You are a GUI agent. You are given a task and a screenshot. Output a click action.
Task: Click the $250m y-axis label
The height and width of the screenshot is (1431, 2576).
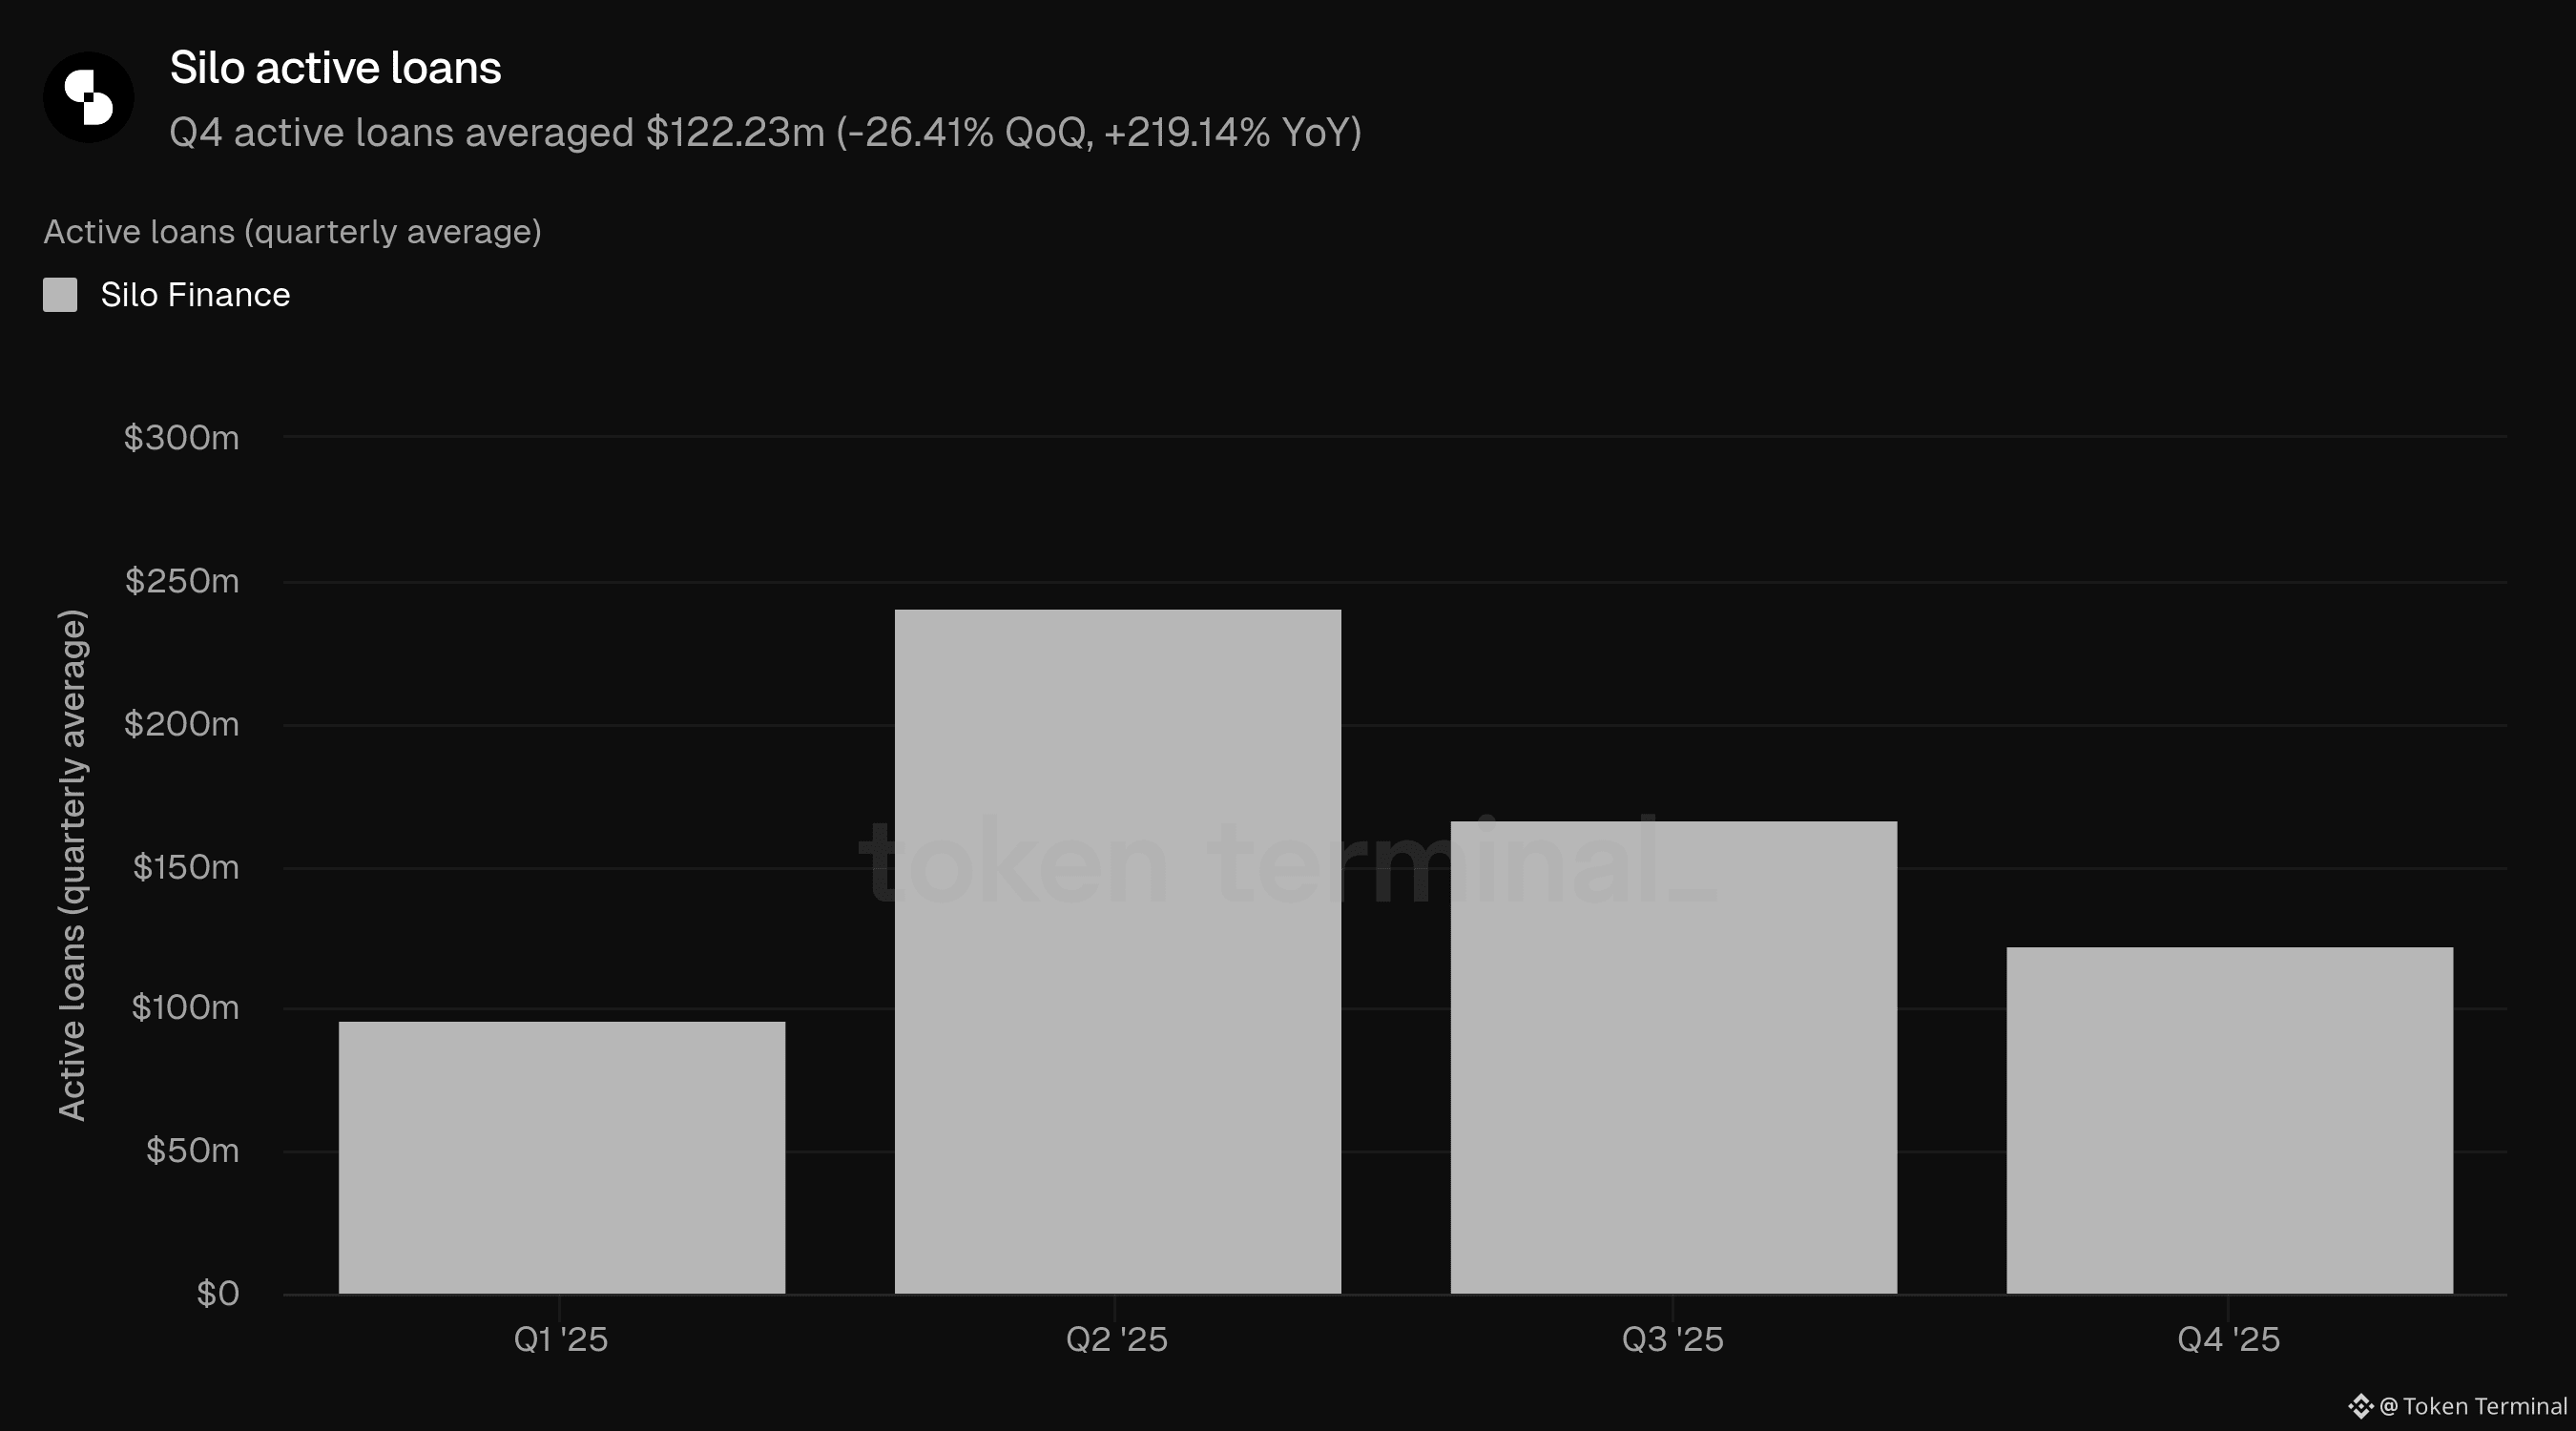tap(182, 581)
